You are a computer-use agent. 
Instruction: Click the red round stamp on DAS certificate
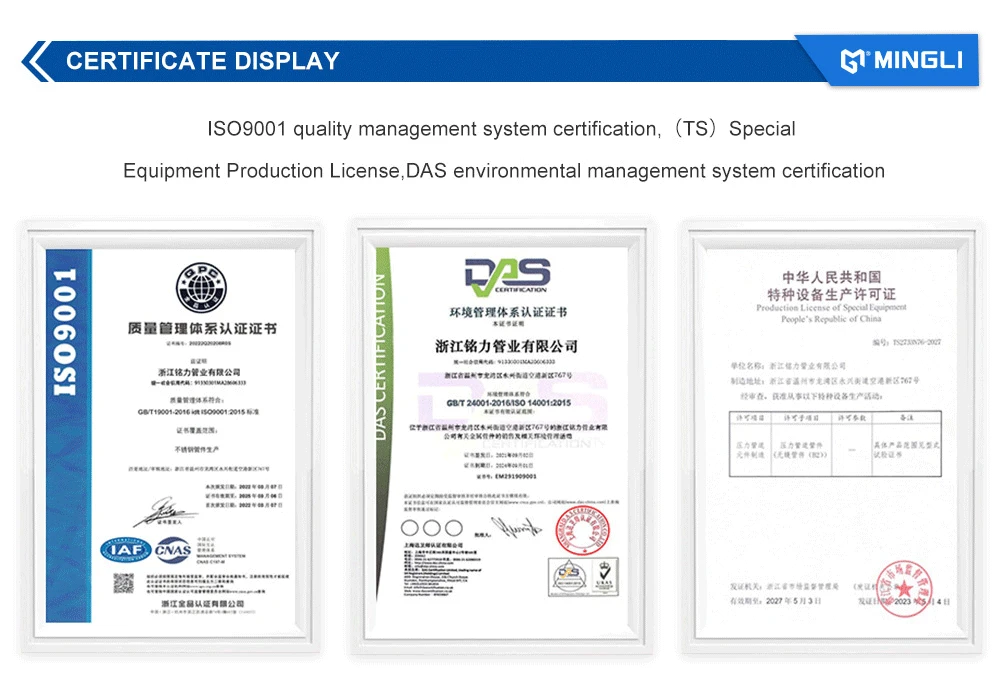pos(582,531)
